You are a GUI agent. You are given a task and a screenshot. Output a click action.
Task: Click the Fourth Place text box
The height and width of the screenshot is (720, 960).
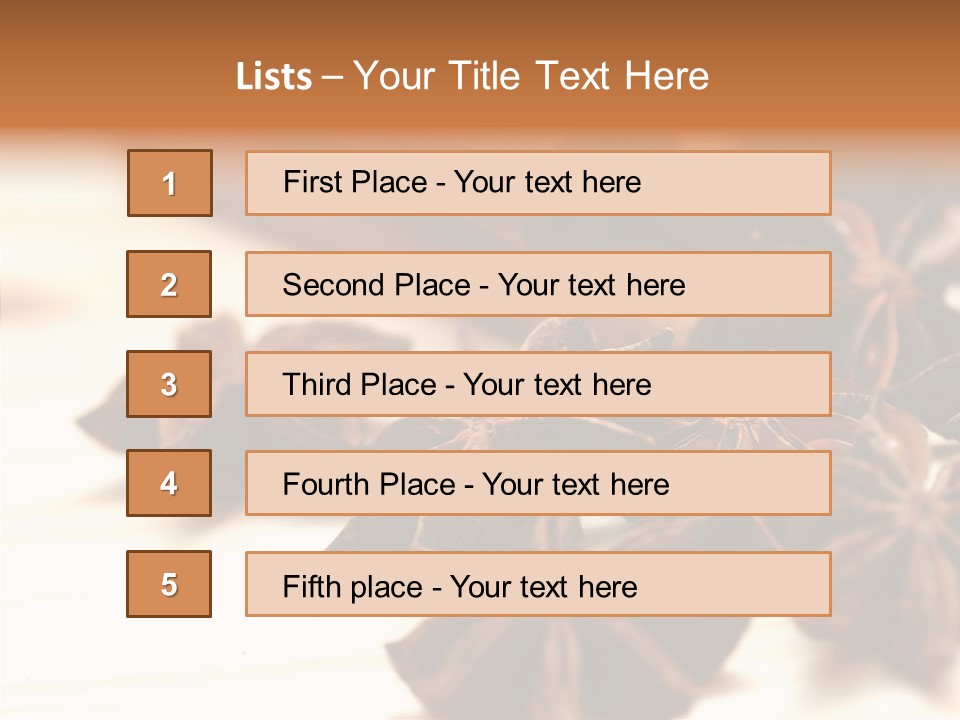coord(538,483)
